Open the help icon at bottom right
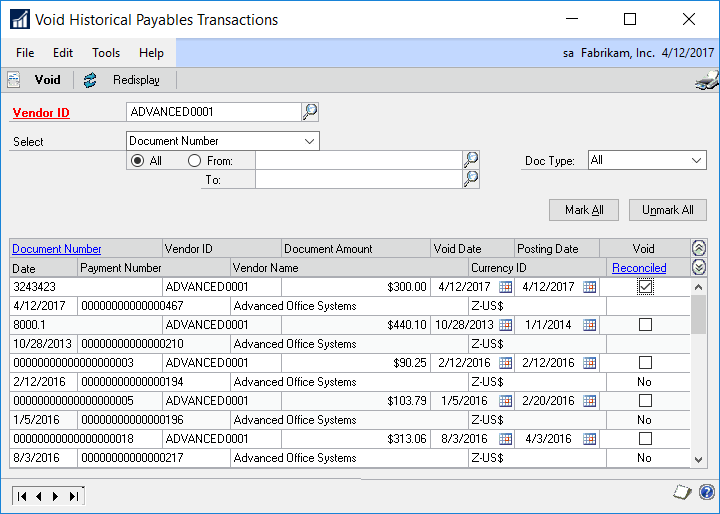720x514 pixels. click(x=706, y=493)
